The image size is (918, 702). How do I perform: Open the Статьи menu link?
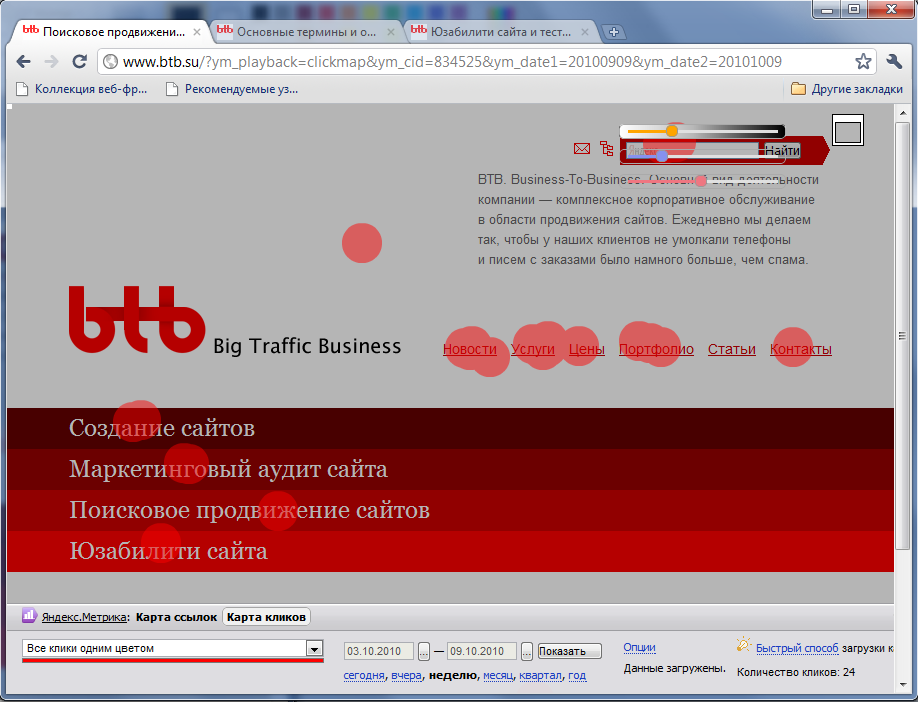(x=732, y=349)
